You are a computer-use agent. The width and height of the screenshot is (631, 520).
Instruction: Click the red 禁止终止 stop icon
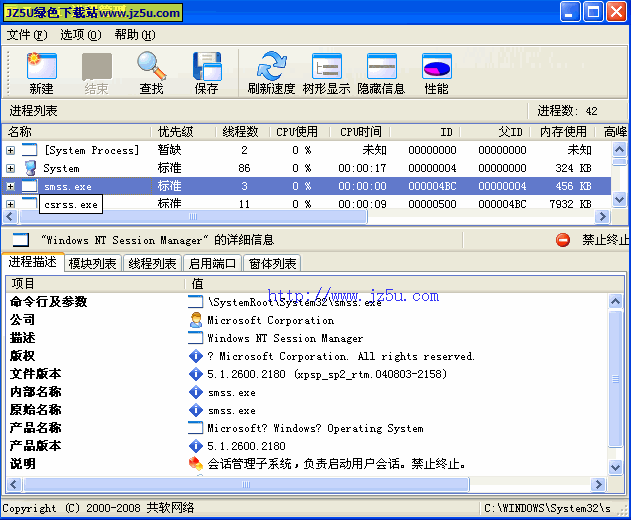tap(563, 240)
